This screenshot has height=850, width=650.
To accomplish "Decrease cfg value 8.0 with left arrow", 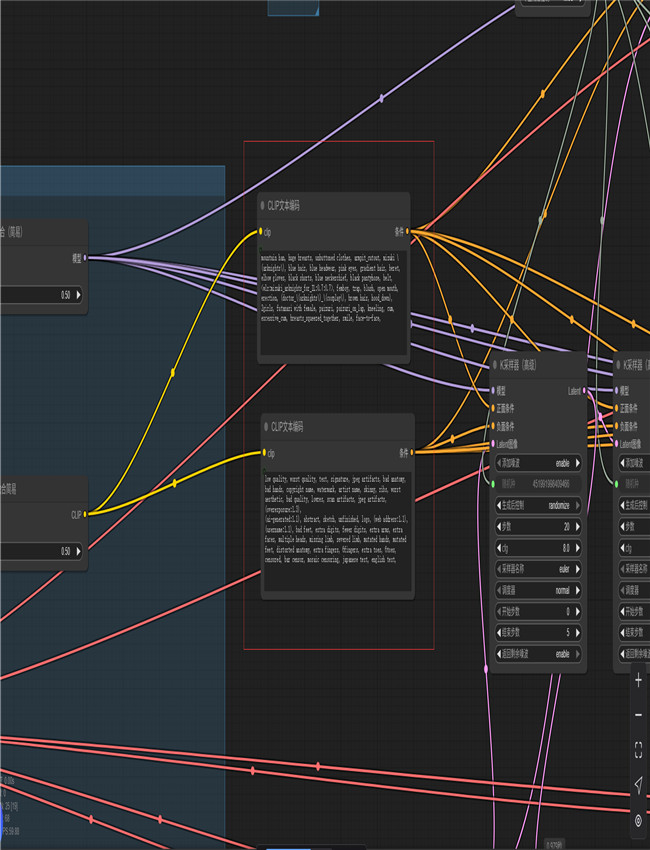I will (x=499, y=548).
